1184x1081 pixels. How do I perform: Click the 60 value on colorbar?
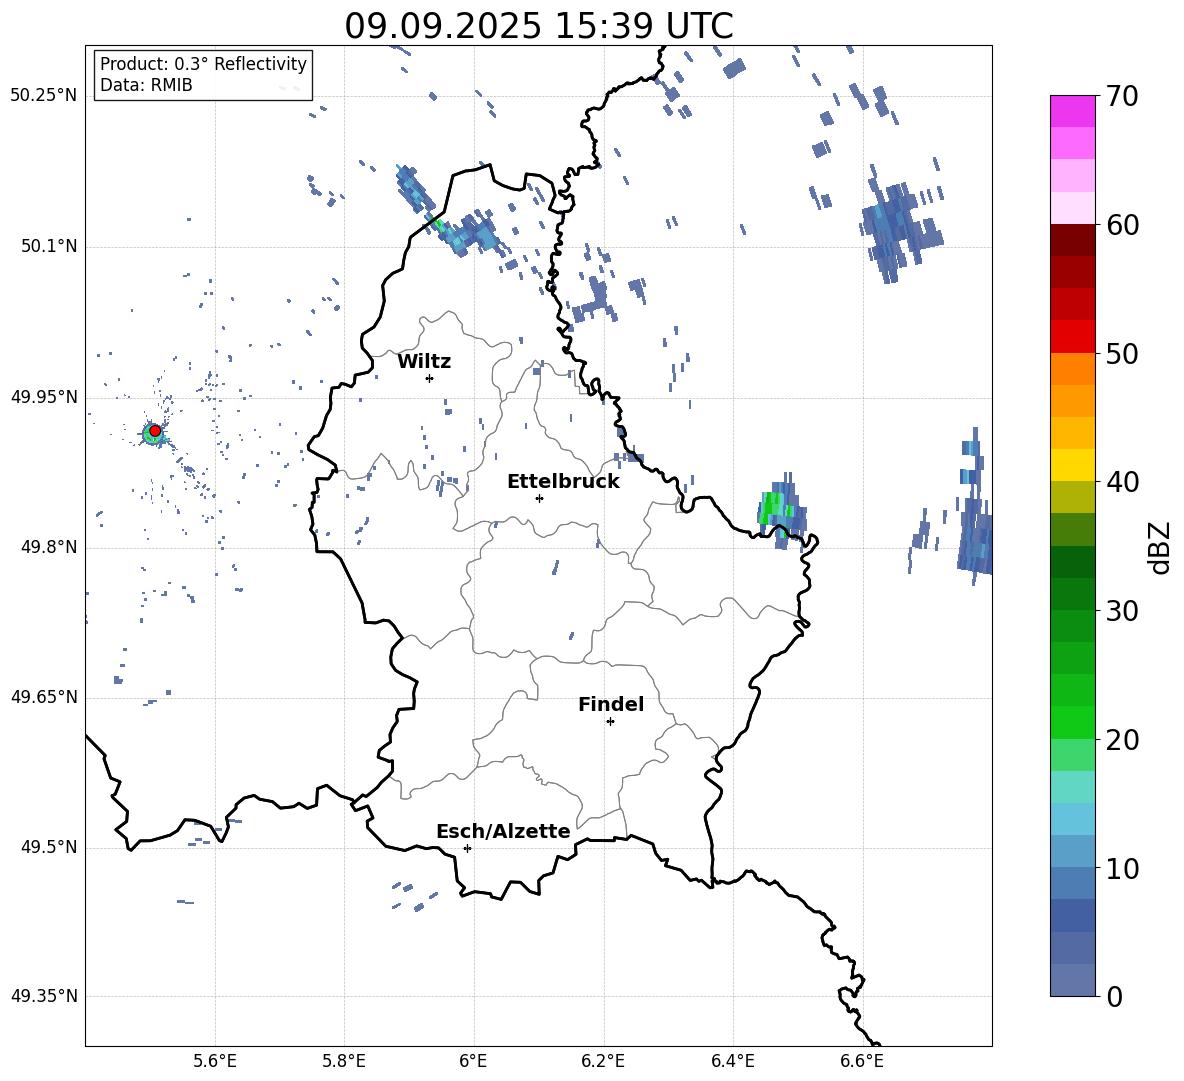click(1122, 225)
